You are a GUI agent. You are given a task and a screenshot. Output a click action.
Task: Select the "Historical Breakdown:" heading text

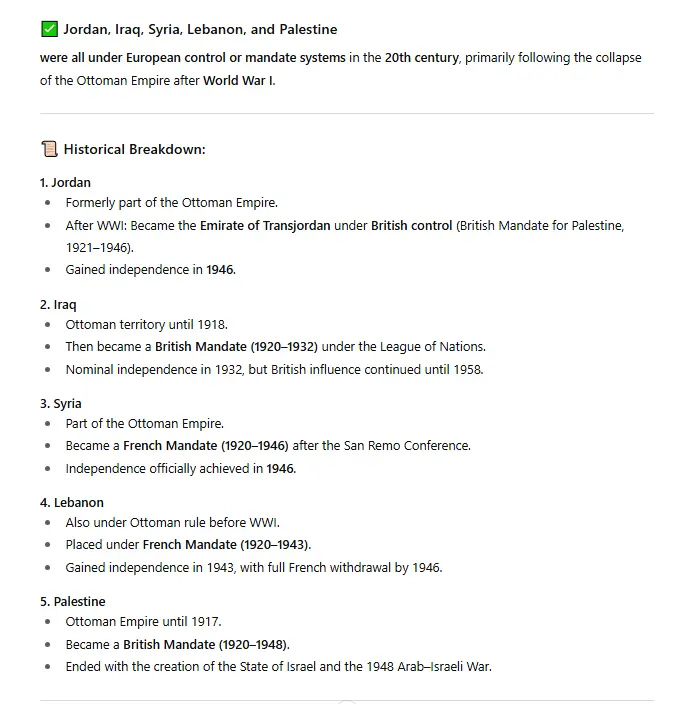pos(134,149)
